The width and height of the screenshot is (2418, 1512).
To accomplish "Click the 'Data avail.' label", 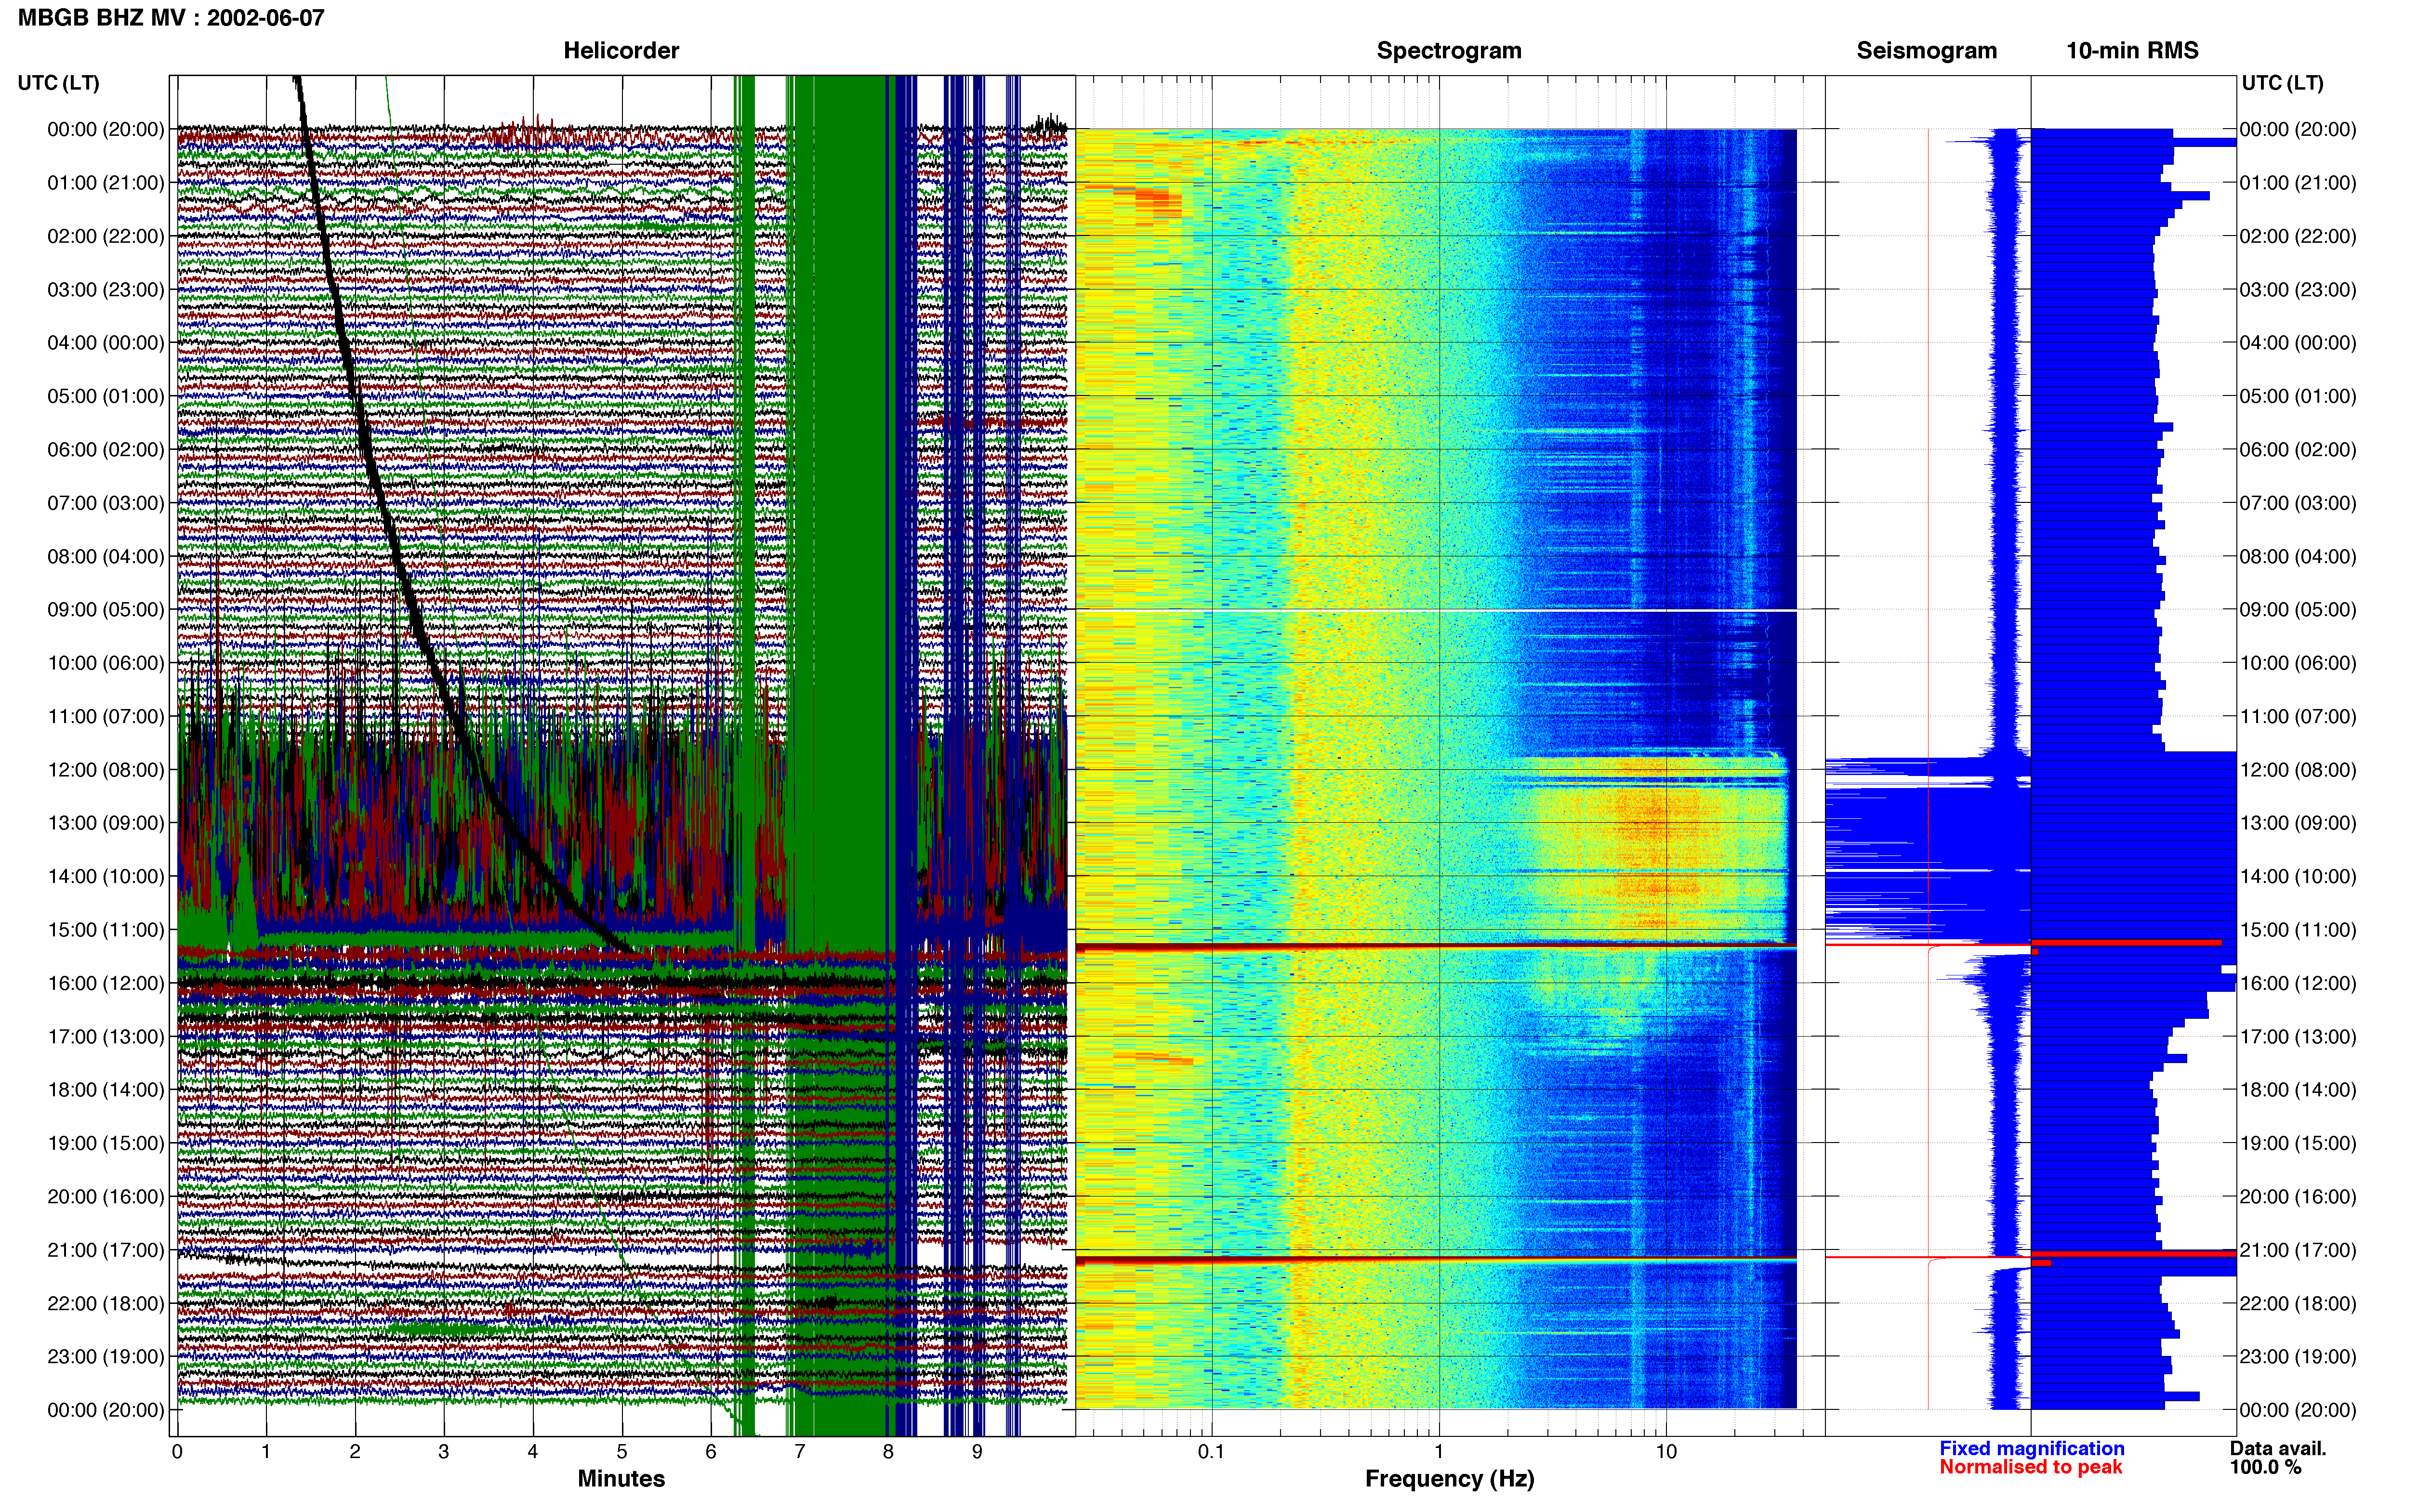I will point(2278,1448).
